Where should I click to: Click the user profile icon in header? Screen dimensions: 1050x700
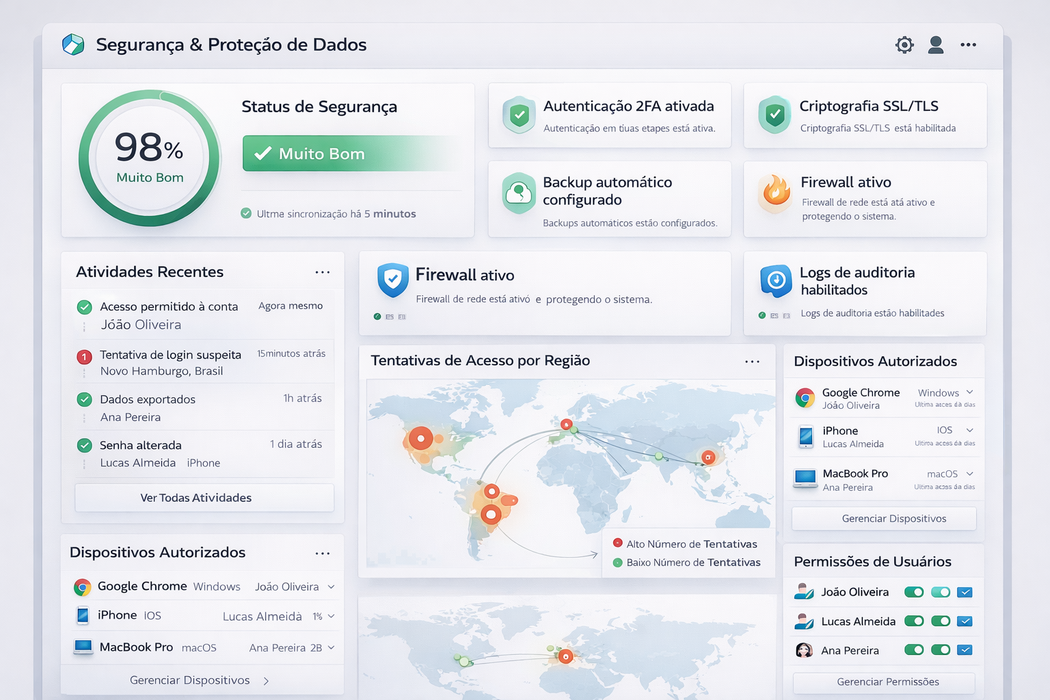click(936, 45)
